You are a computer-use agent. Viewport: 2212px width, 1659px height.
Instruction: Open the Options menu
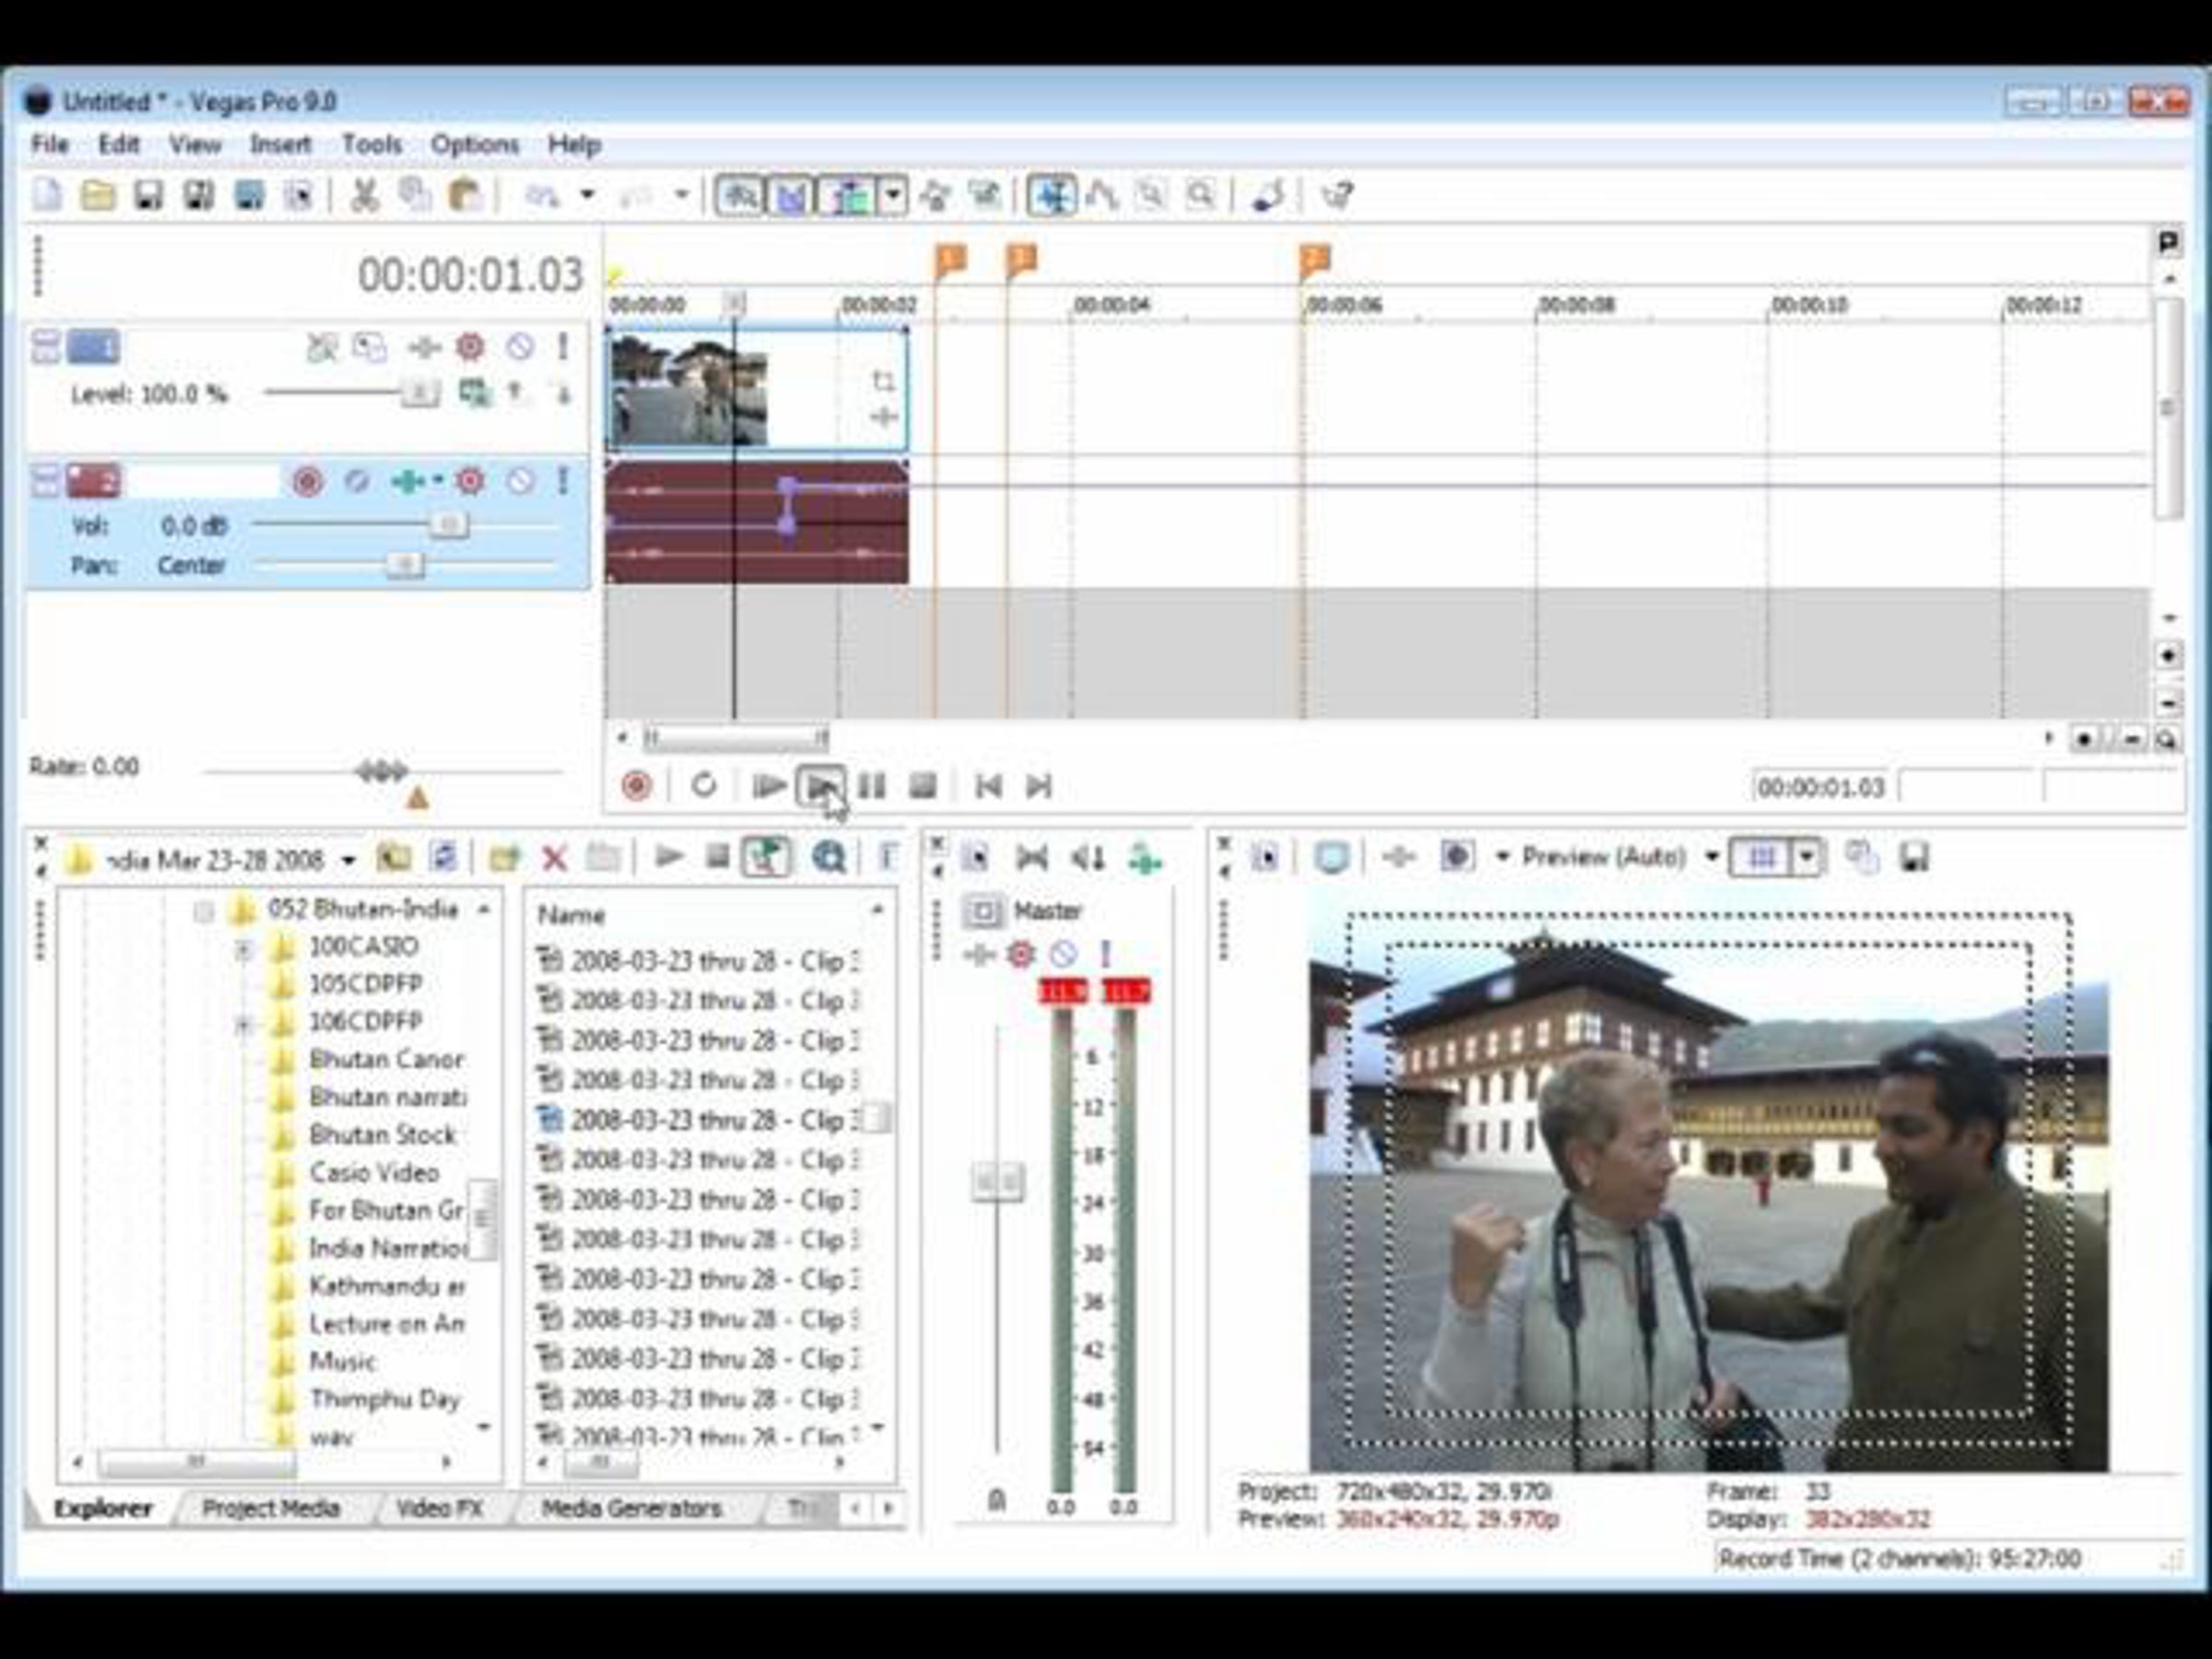pyautogui.click(x=475, y=144)
